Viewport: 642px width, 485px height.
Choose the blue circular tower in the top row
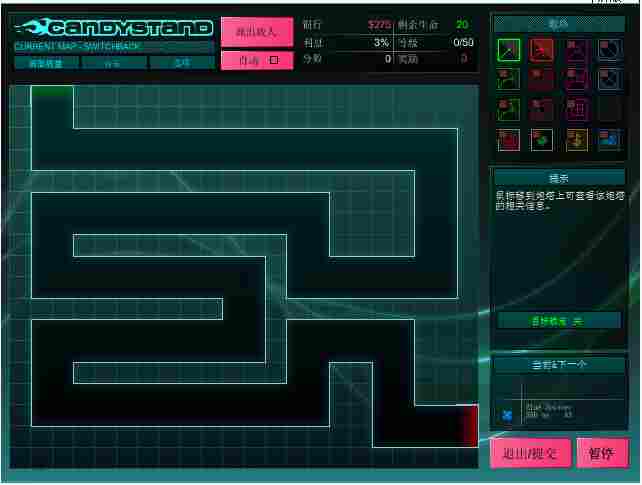click(609, 49)
